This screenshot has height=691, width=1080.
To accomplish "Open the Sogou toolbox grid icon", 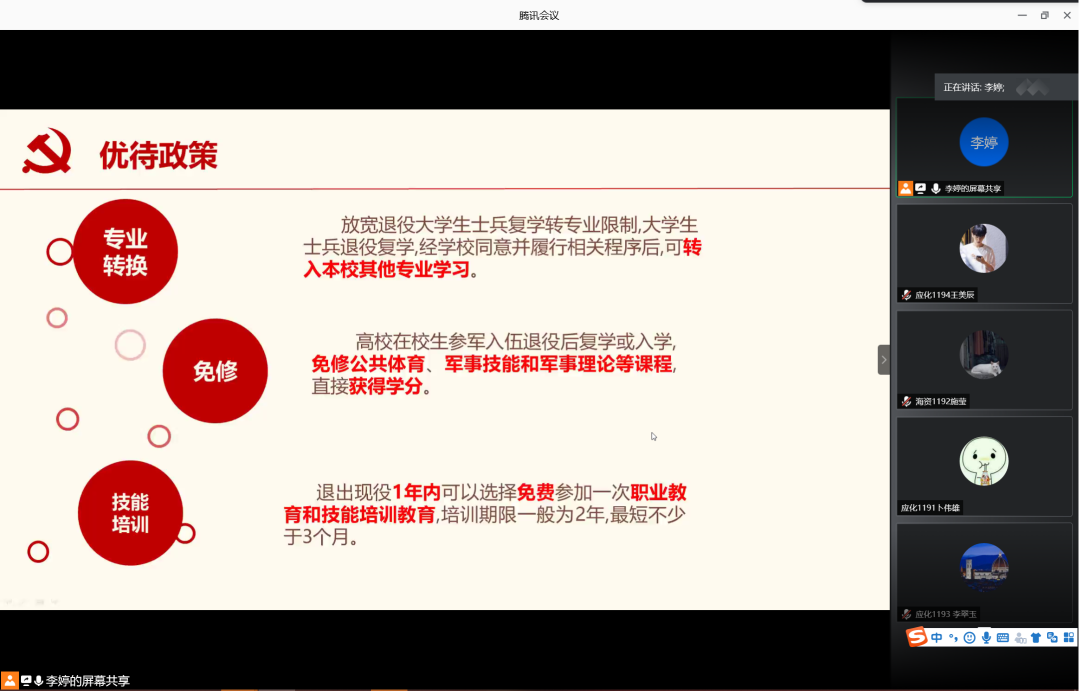I will pyautogui.click(x=1069, y=637).
